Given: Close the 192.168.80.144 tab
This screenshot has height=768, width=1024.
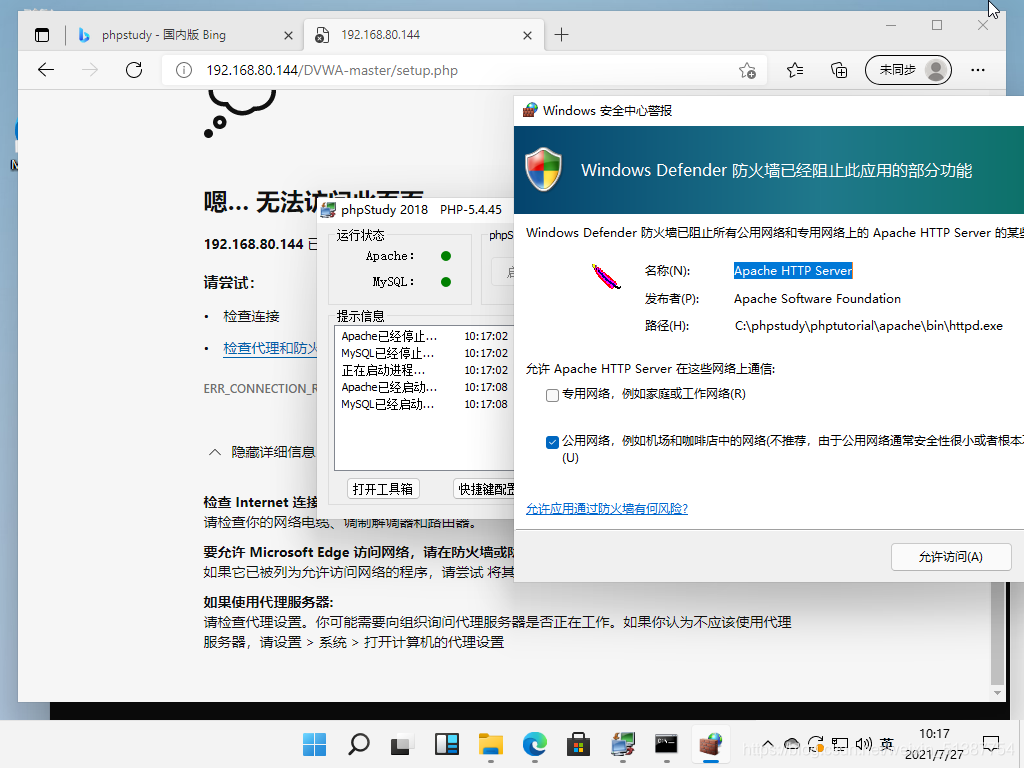Looking at the screenshot, I should coord(527,35).
